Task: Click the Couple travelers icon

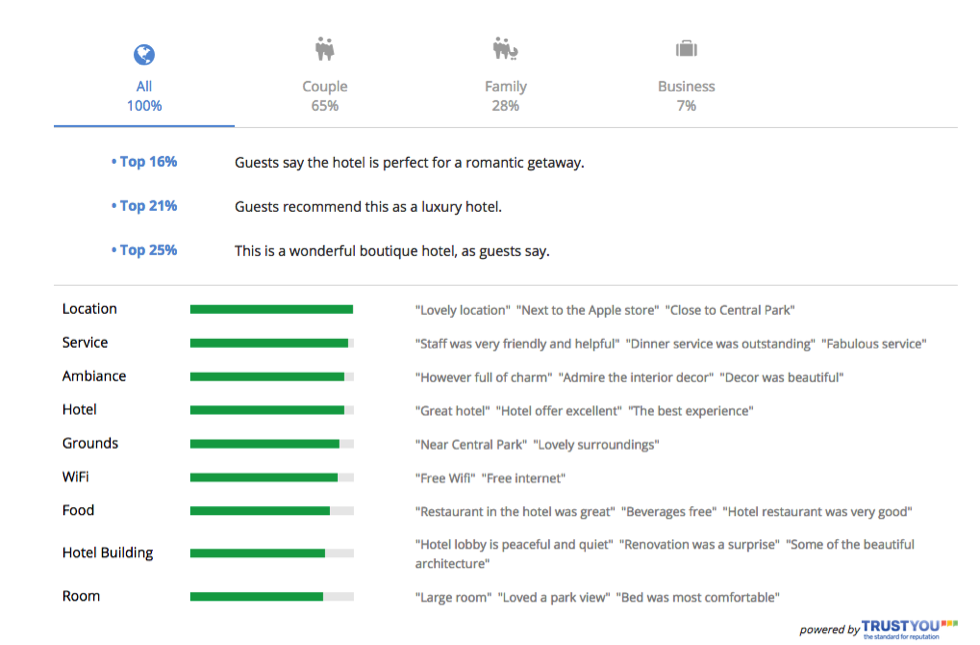Action: 324,48
